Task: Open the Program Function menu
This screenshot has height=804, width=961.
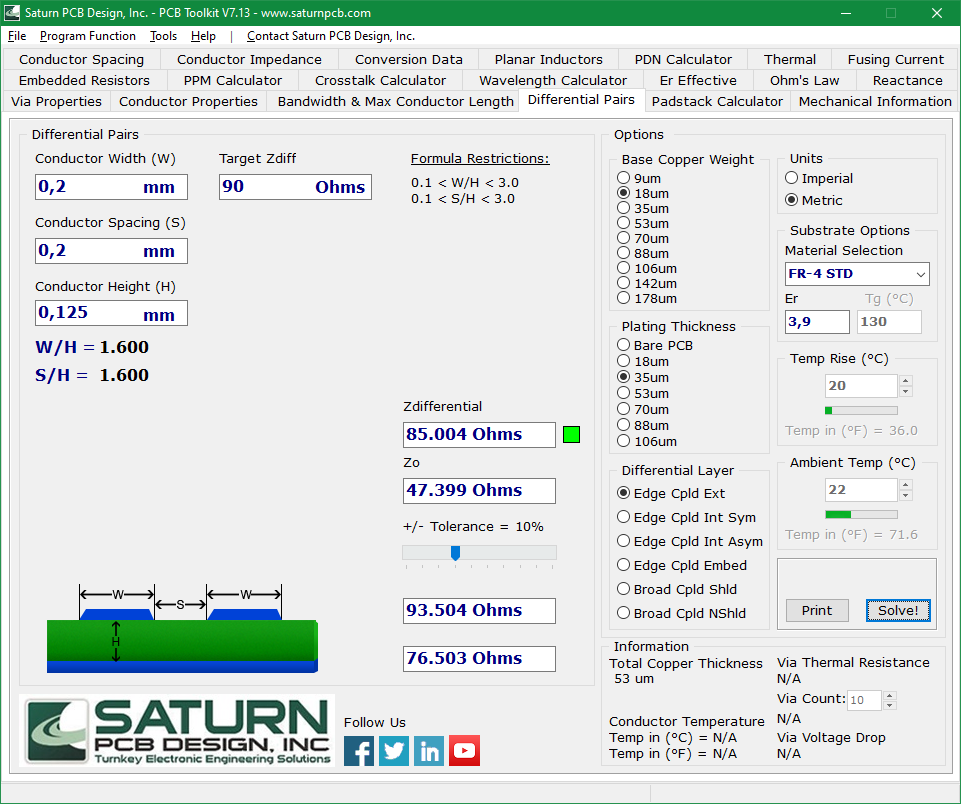Action: [88, 36]
